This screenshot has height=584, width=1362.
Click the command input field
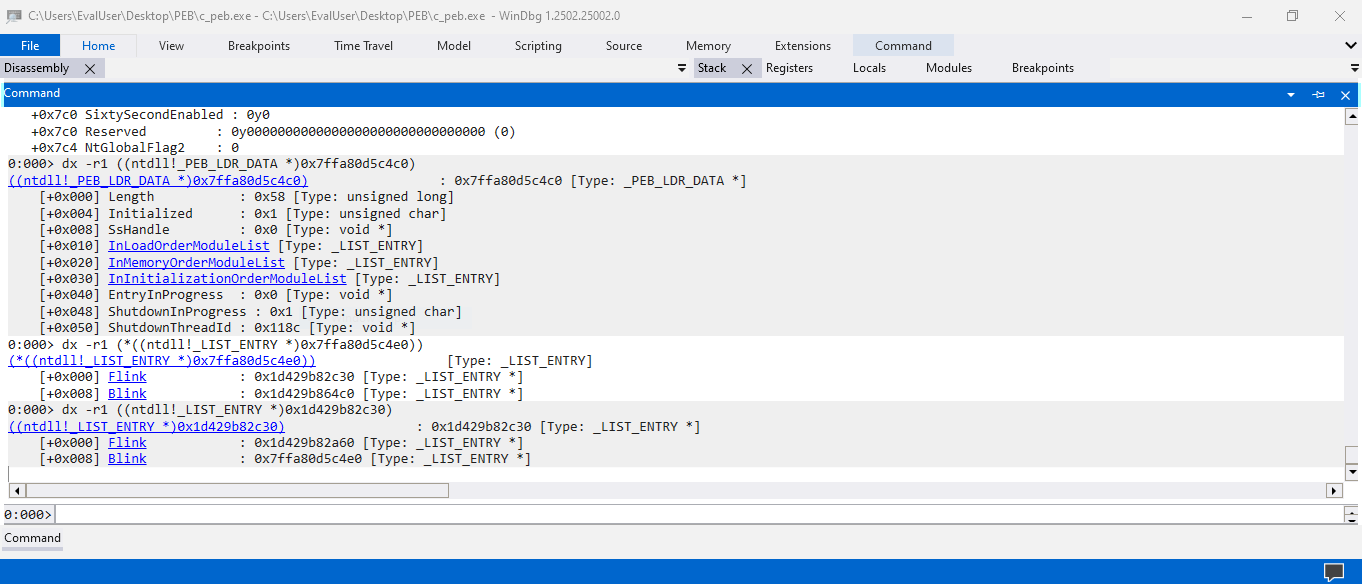pyautogui.click(x=700, y=514)
